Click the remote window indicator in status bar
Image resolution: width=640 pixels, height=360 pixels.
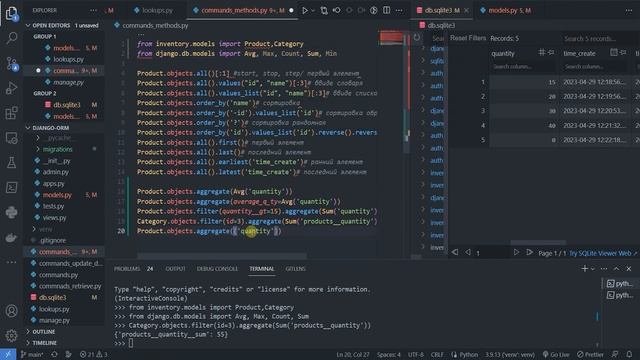[x=8, y=354]
